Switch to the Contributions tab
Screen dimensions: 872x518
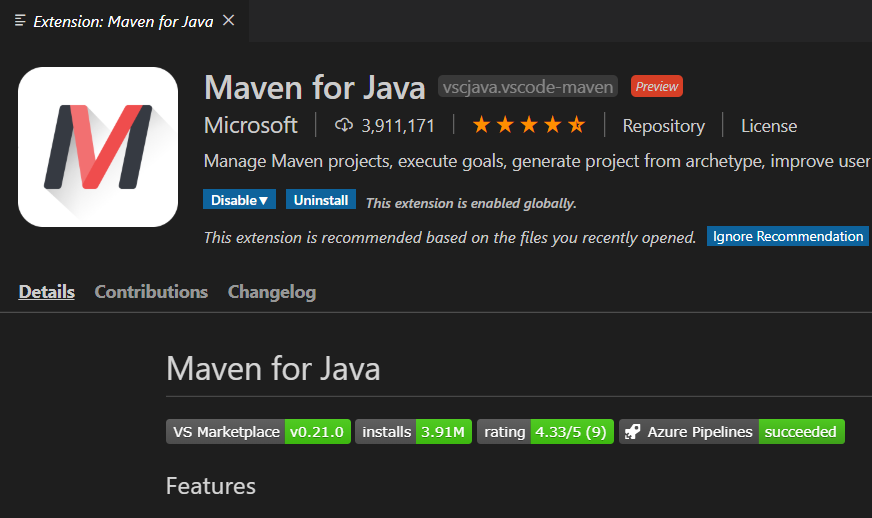tap(151, 292)
